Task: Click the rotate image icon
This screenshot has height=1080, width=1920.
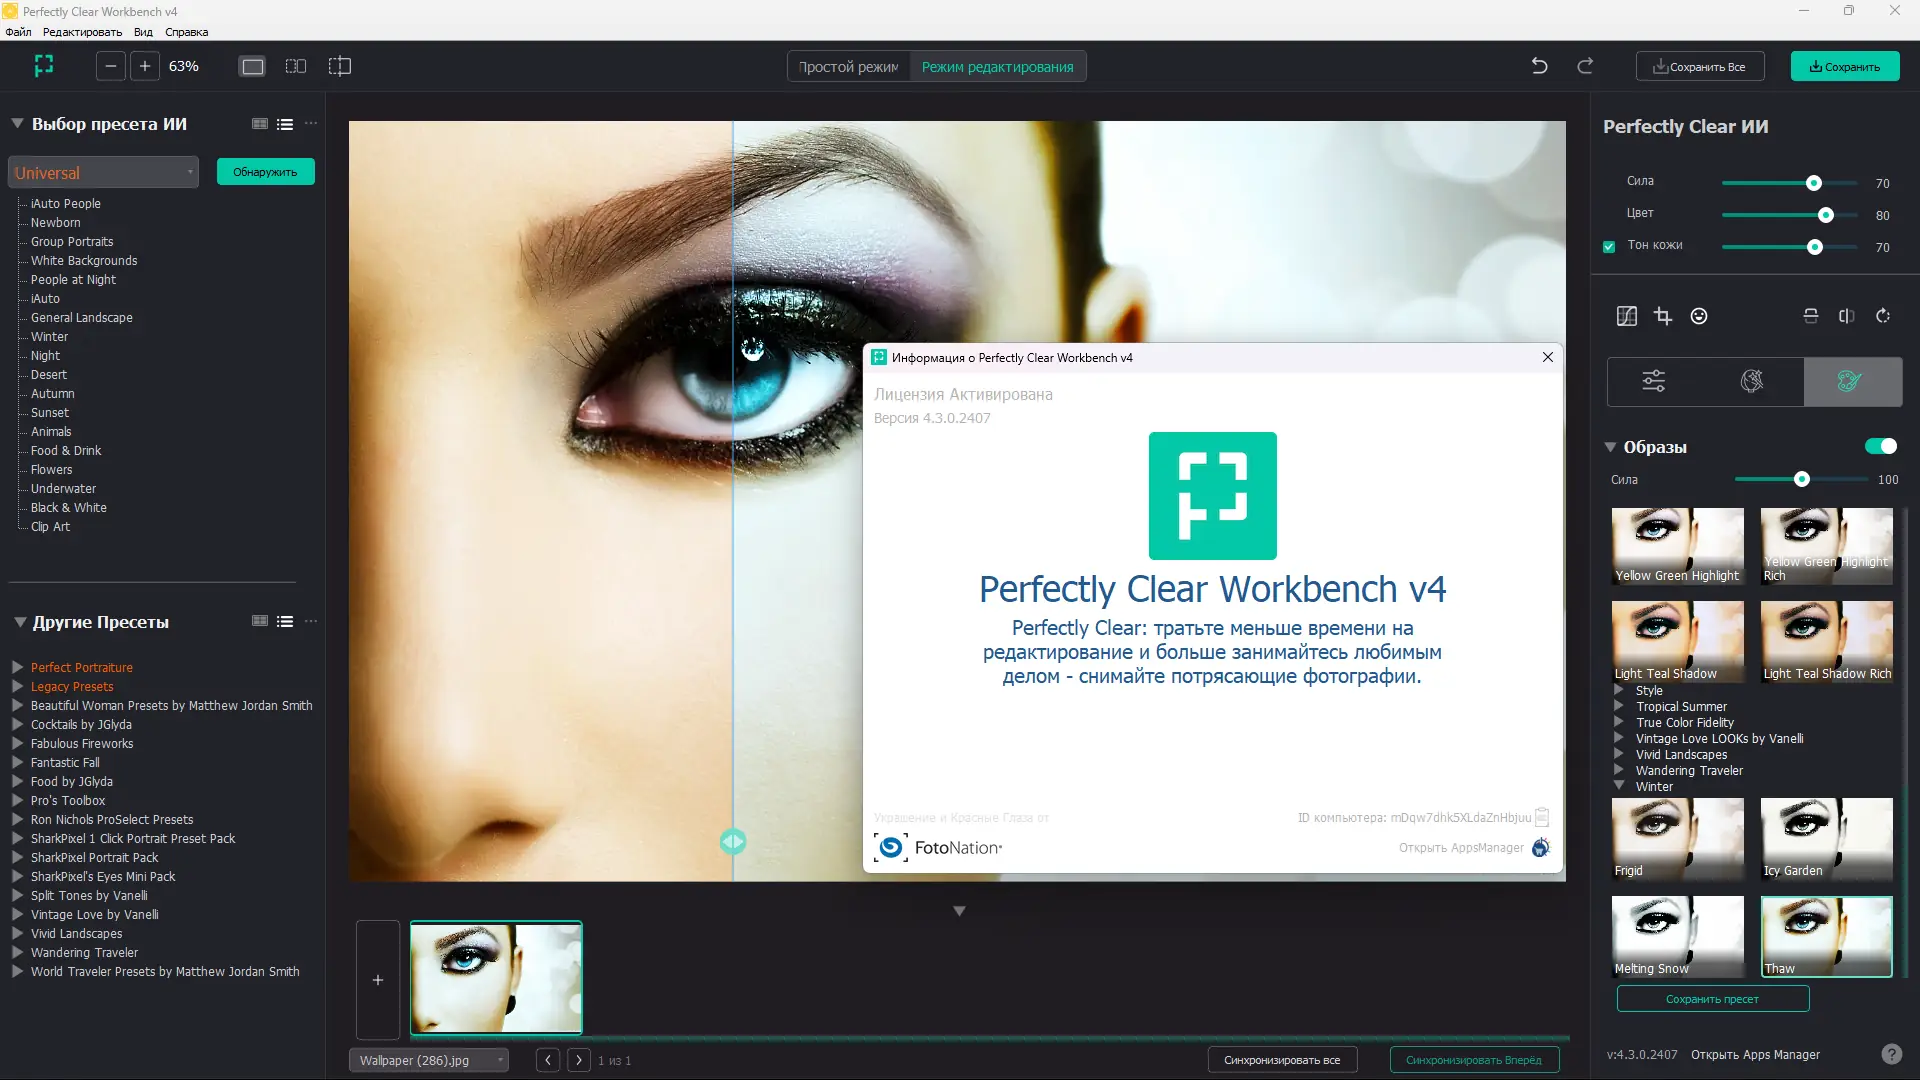Action: (x=1882, y=315)
